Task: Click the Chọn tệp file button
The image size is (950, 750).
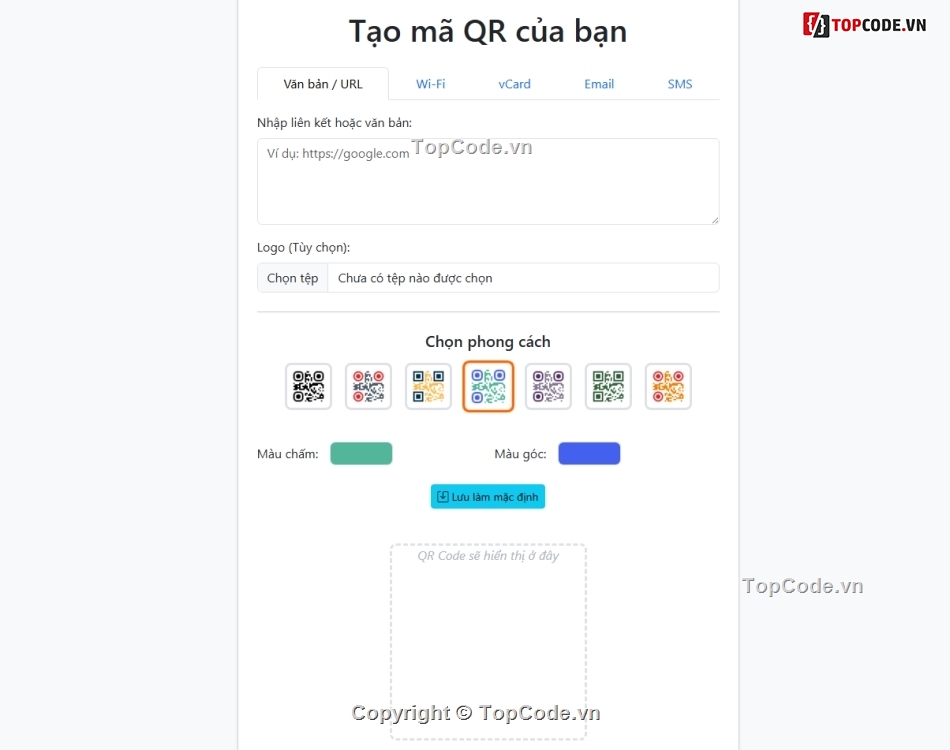Action: [x=293, y=278]
